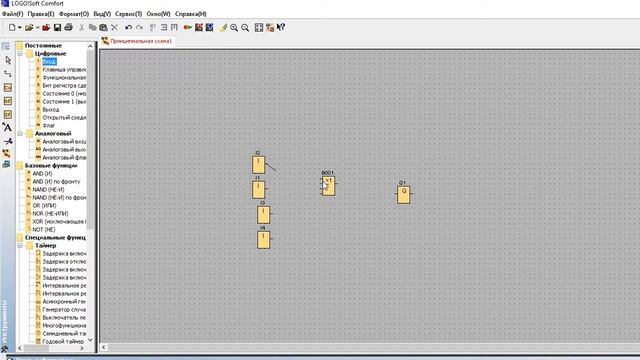The height and width of the screenshot is (360, 640).
Task: Open the Правка menu
Action: [41, 14]
